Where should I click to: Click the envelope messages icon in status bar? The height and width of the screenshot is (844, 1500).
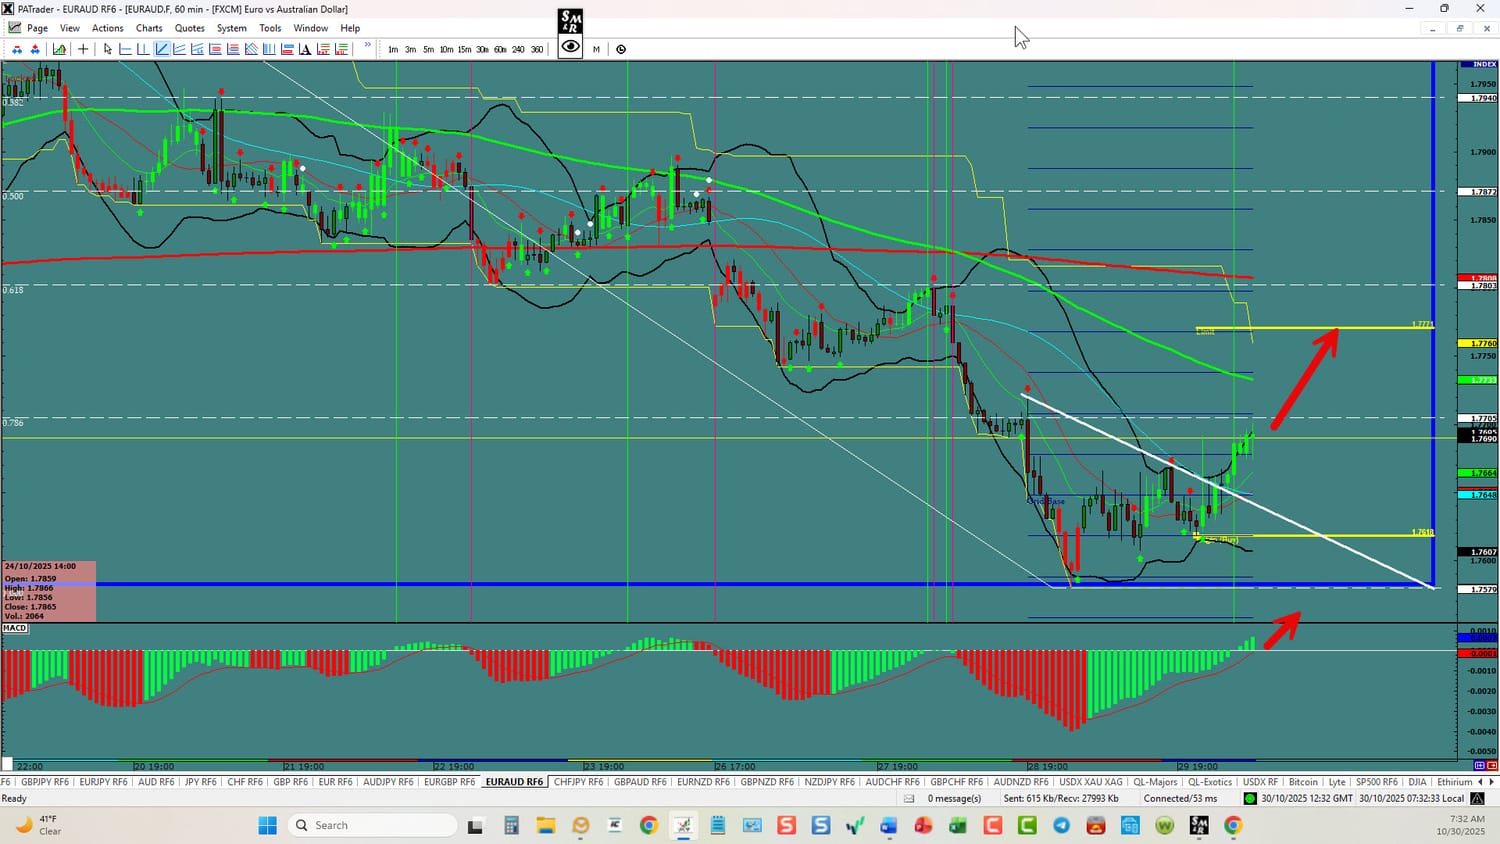pos(909,799)
